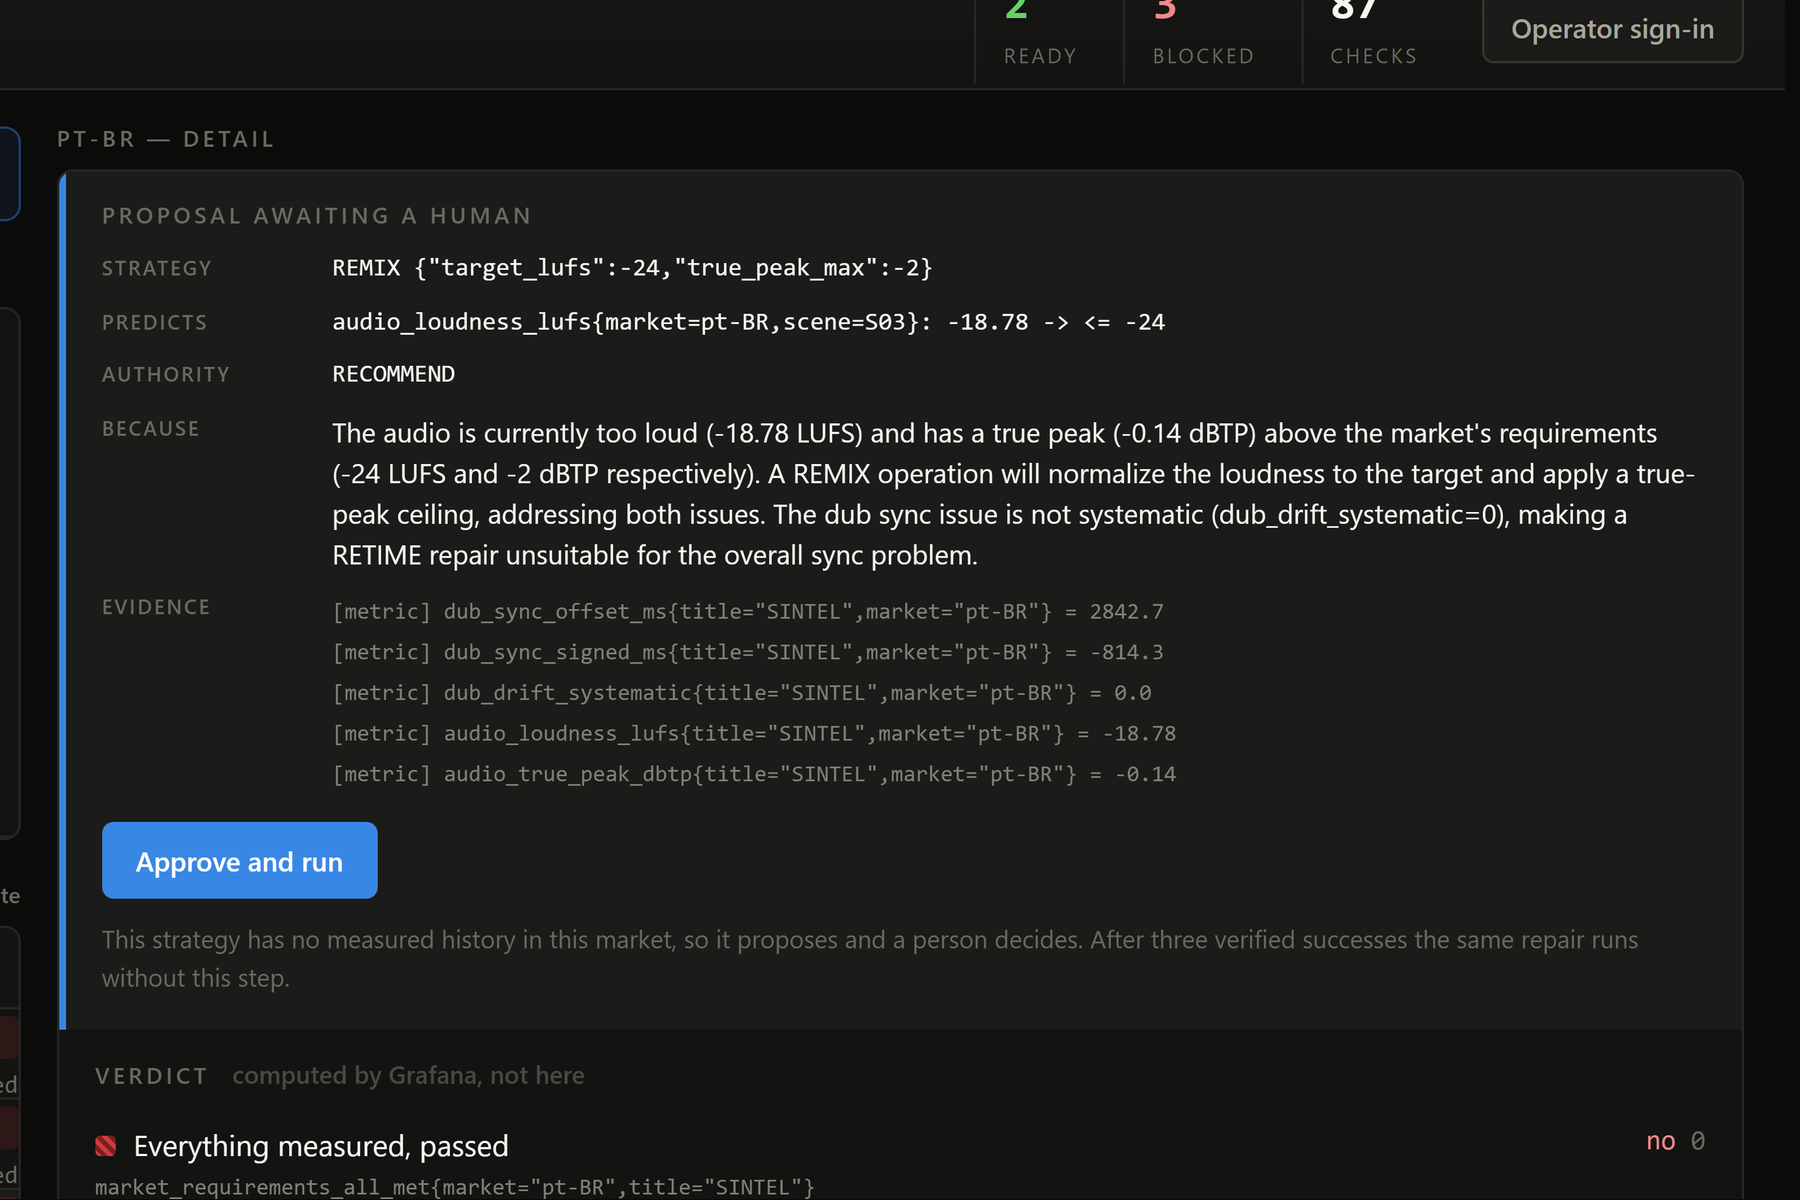This screenshot has height=1200, width=1800.
Task: Open Operator sign-in
Action: click(1612, 30)
